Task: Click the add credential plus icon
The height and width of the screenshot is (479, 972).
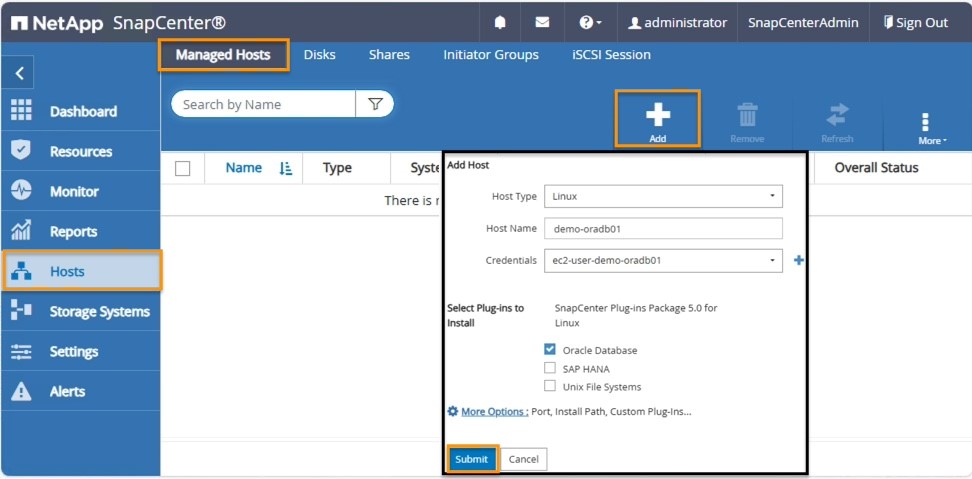Action: (798, 260)
